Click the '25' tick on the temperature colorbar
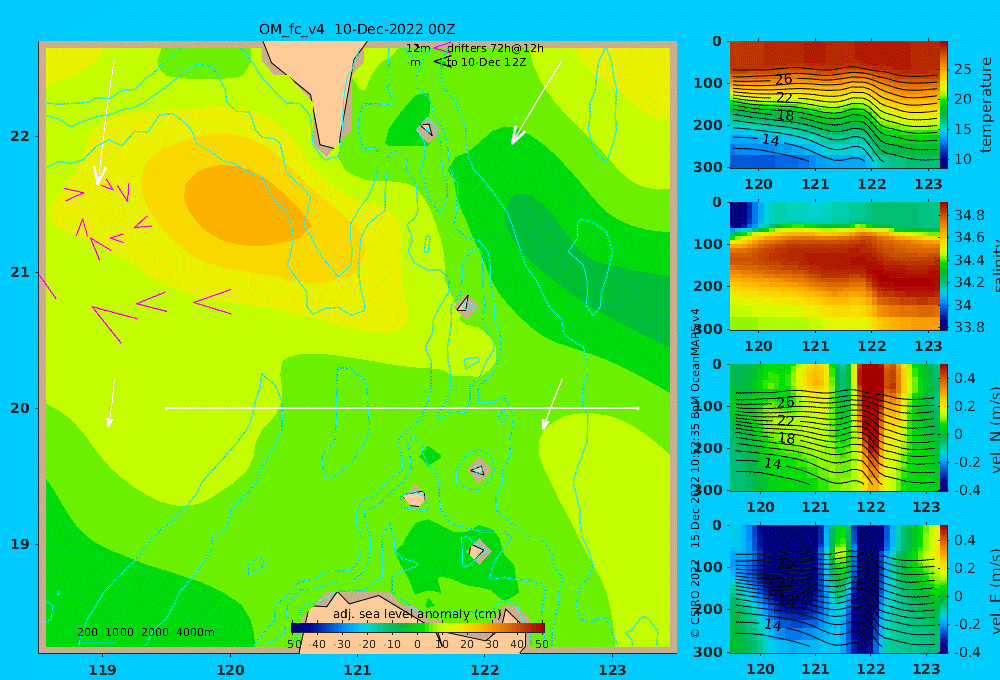This screenshot has height=680, width=1000. point(963,69)
